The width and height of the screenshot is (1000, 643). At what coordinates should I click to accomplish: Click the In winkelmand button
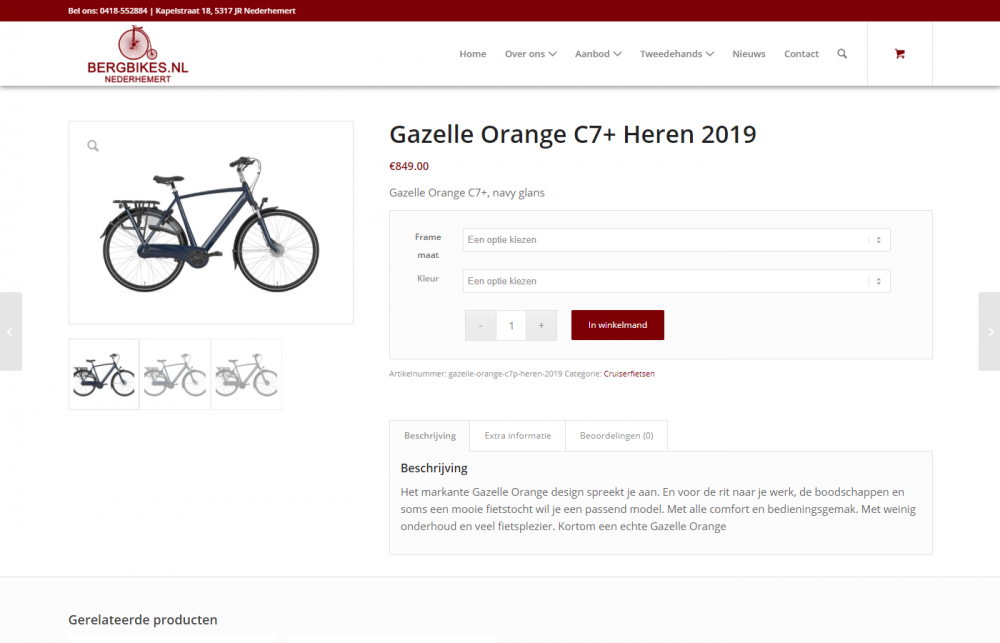tap(617, 325)
